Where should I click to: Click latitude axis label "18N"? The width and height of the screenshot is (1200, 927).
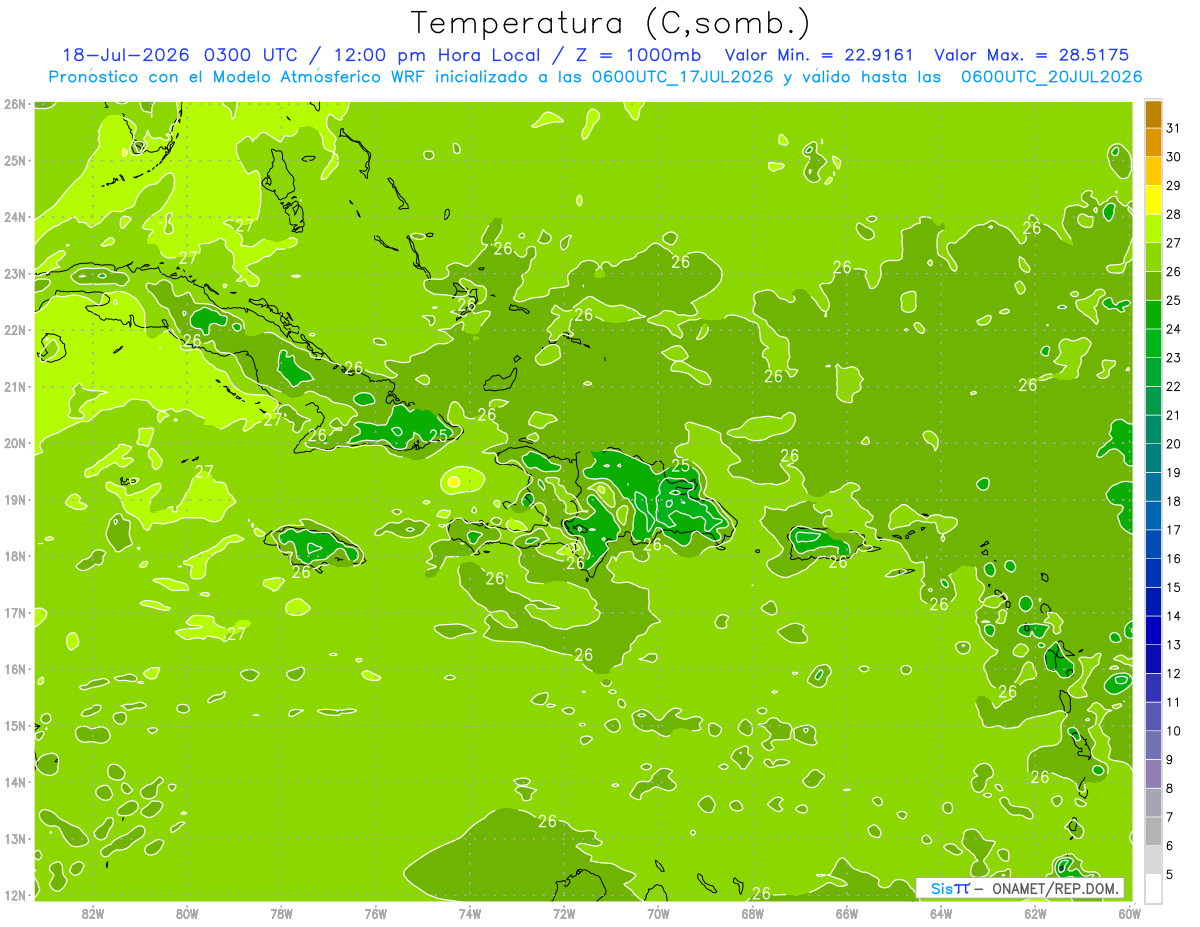coord(14,556)
